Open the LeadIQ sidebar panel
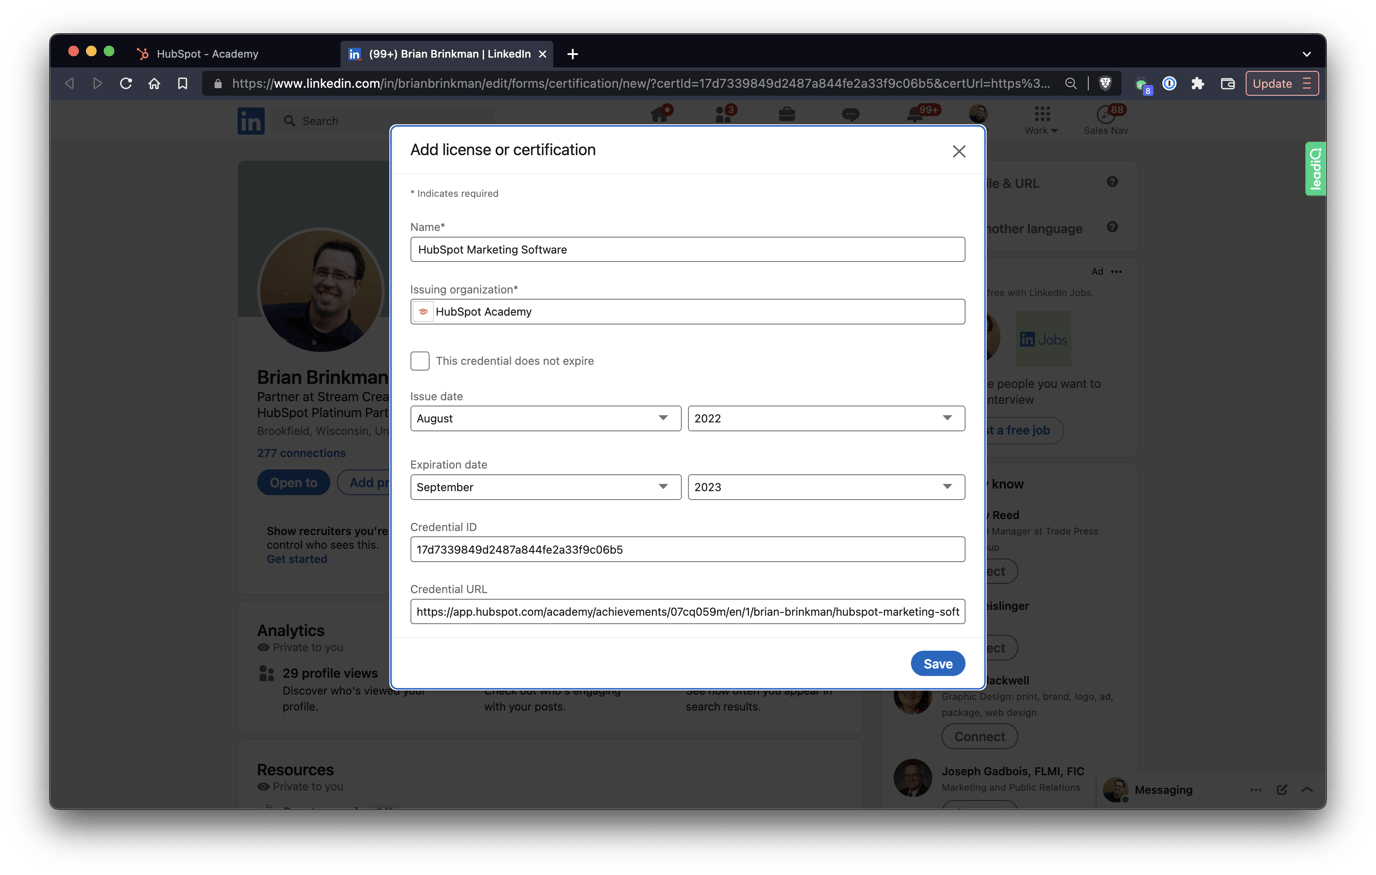 point(1315,168)
